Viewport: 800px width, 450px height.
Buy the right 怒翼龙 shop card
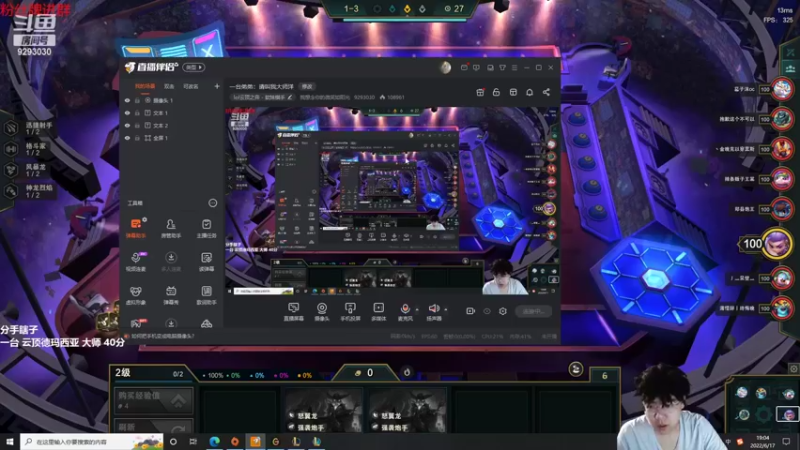click(408, 410)
